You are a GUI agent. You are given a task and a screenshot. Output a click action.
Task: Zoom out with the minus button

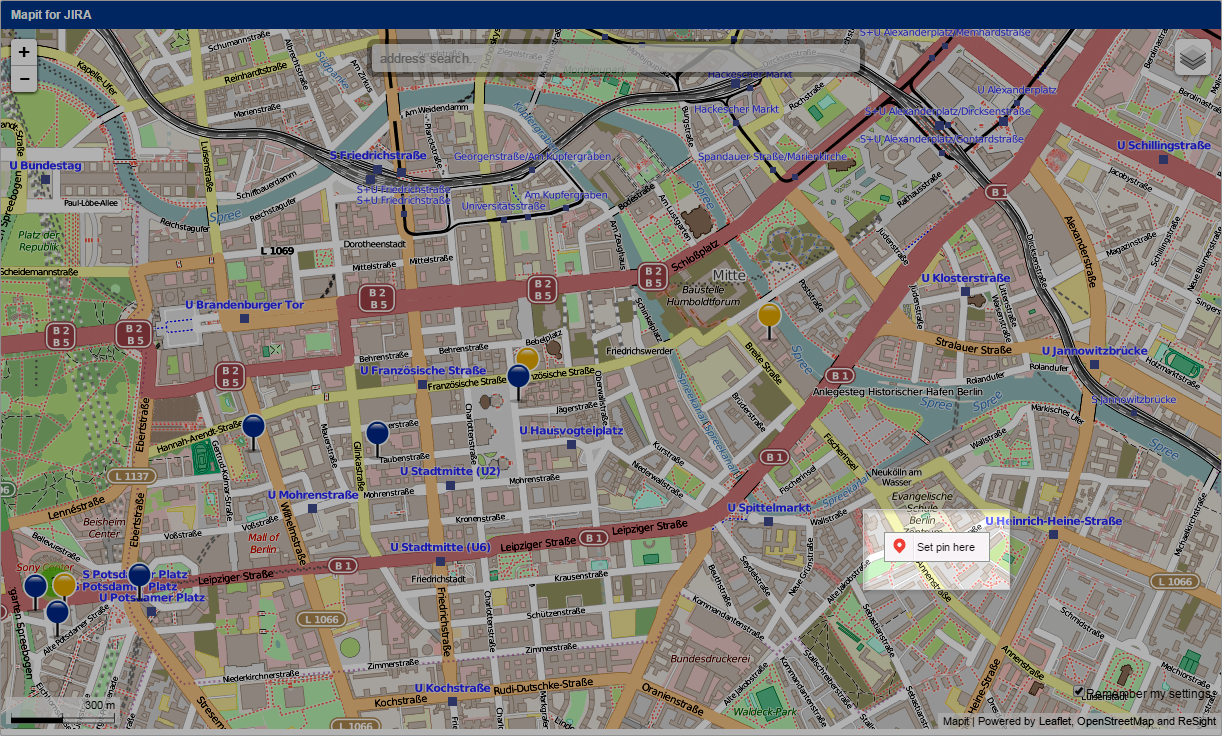(24, 78)
